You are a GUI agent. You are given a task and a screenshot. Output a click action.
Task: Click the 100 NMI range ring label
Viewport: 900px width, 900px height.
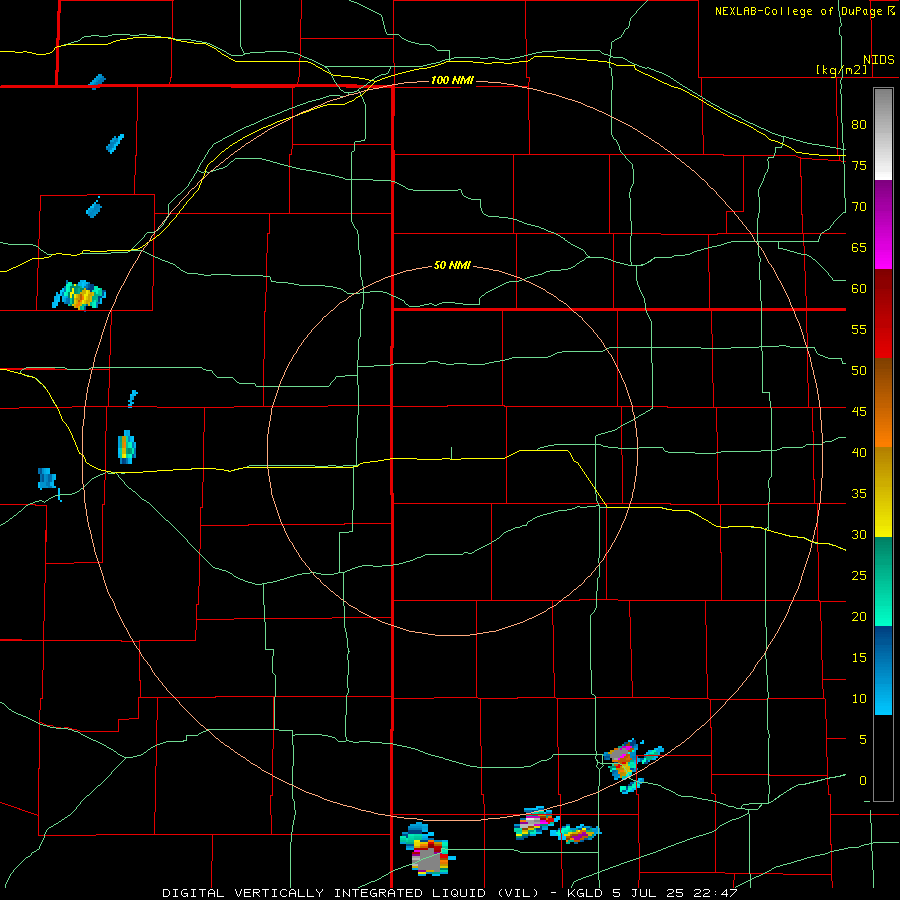click(x=452, y=80)
